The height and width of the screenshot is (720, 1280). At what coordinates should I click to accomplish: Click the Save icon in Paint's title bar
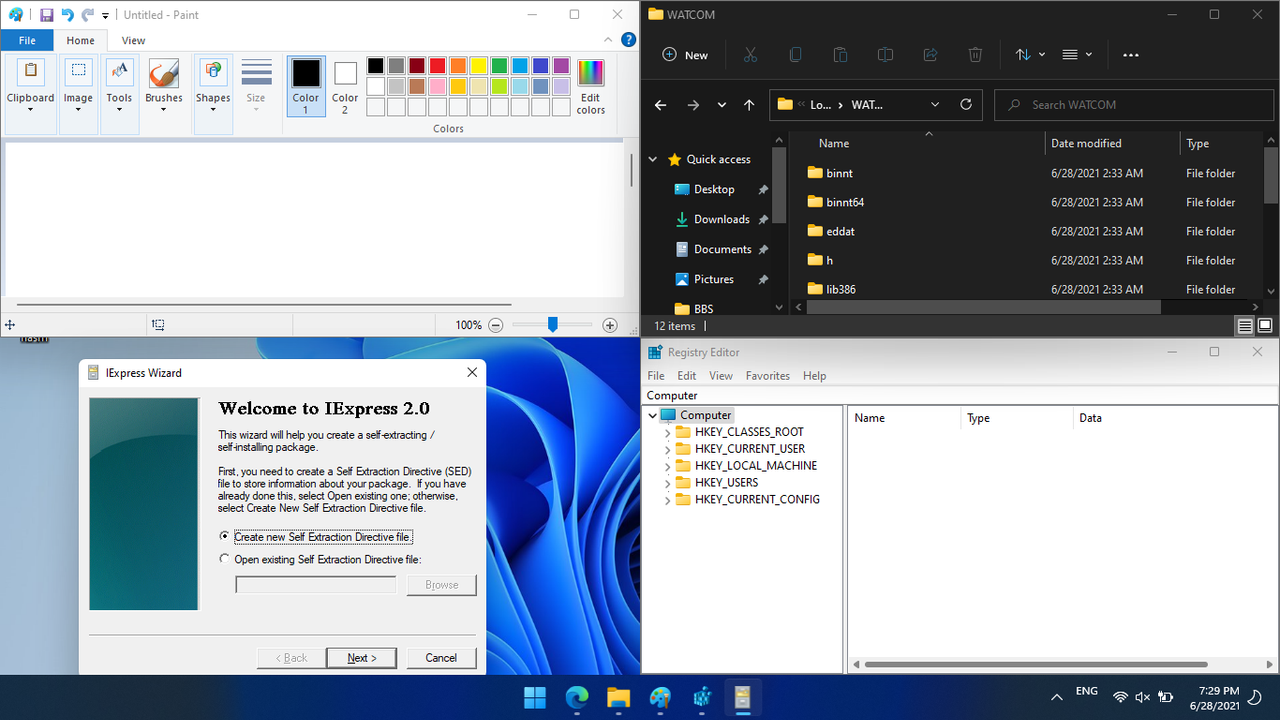point(46,15)
